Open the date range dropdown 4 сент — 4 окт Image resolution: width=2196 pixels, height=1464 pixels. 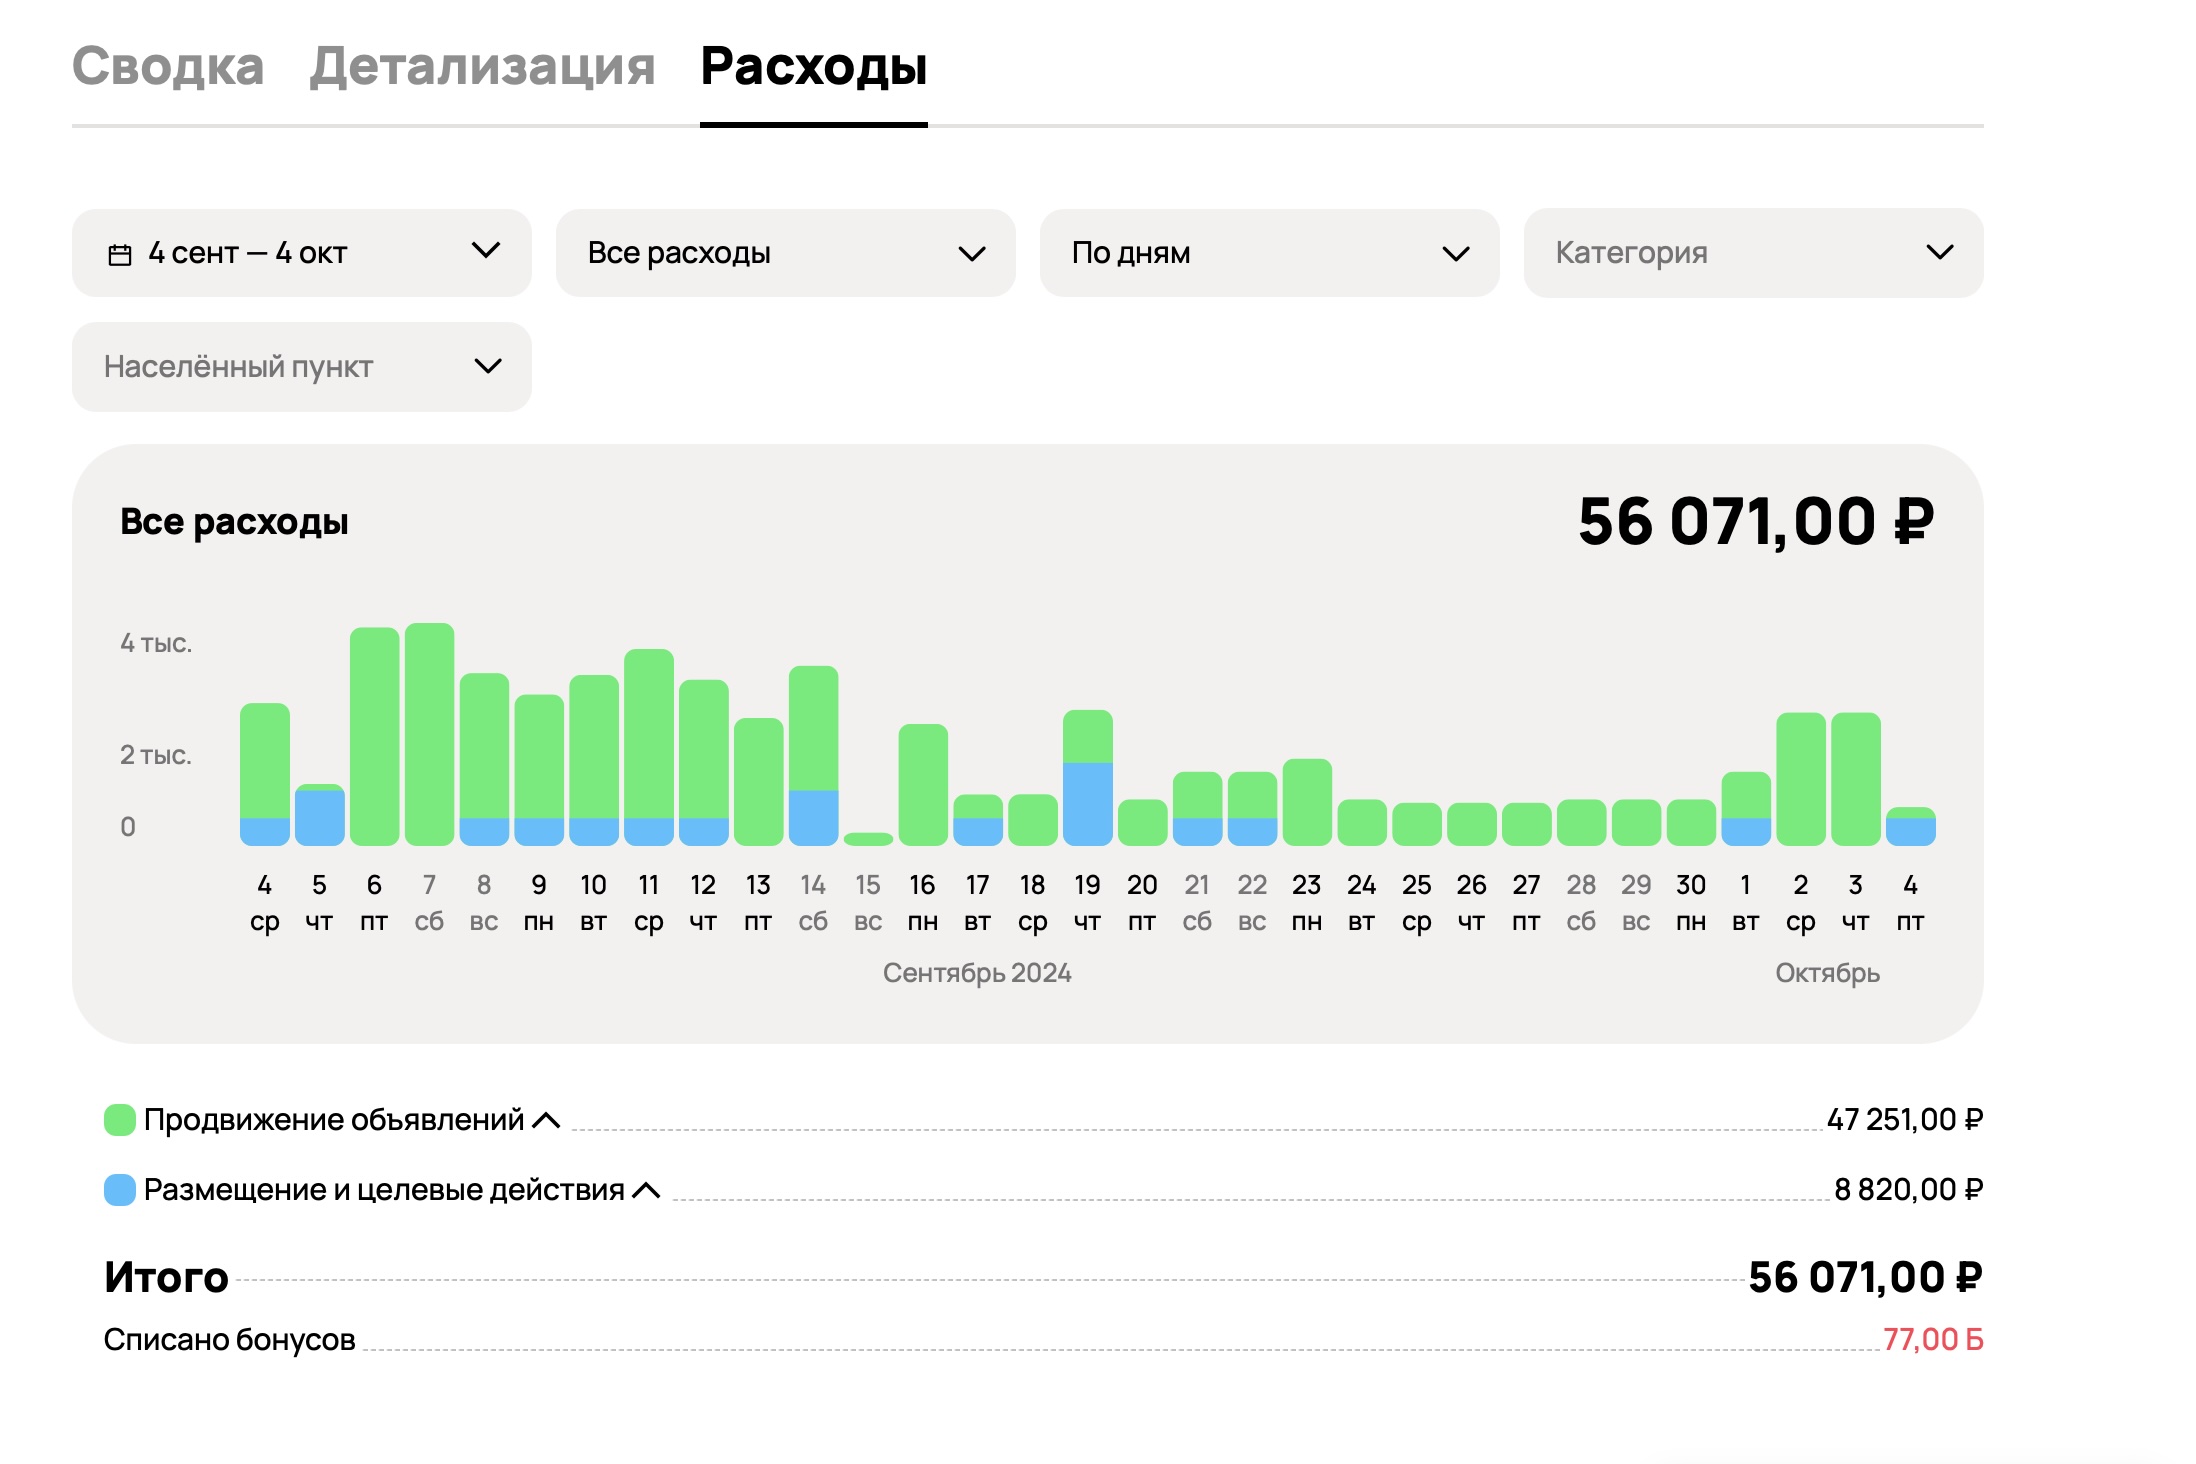pyautogui.click(x=301, y=253)
